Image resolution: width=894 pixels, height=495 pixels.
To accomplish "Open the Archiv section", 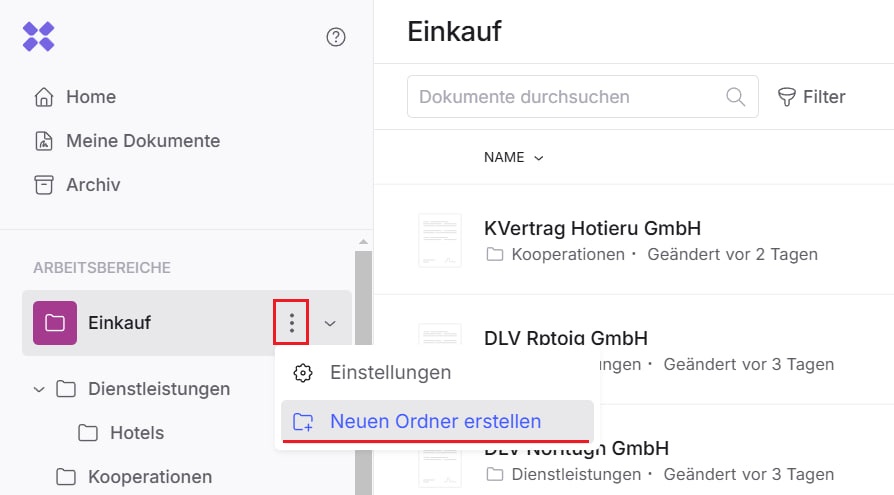I will click(92, 185).
